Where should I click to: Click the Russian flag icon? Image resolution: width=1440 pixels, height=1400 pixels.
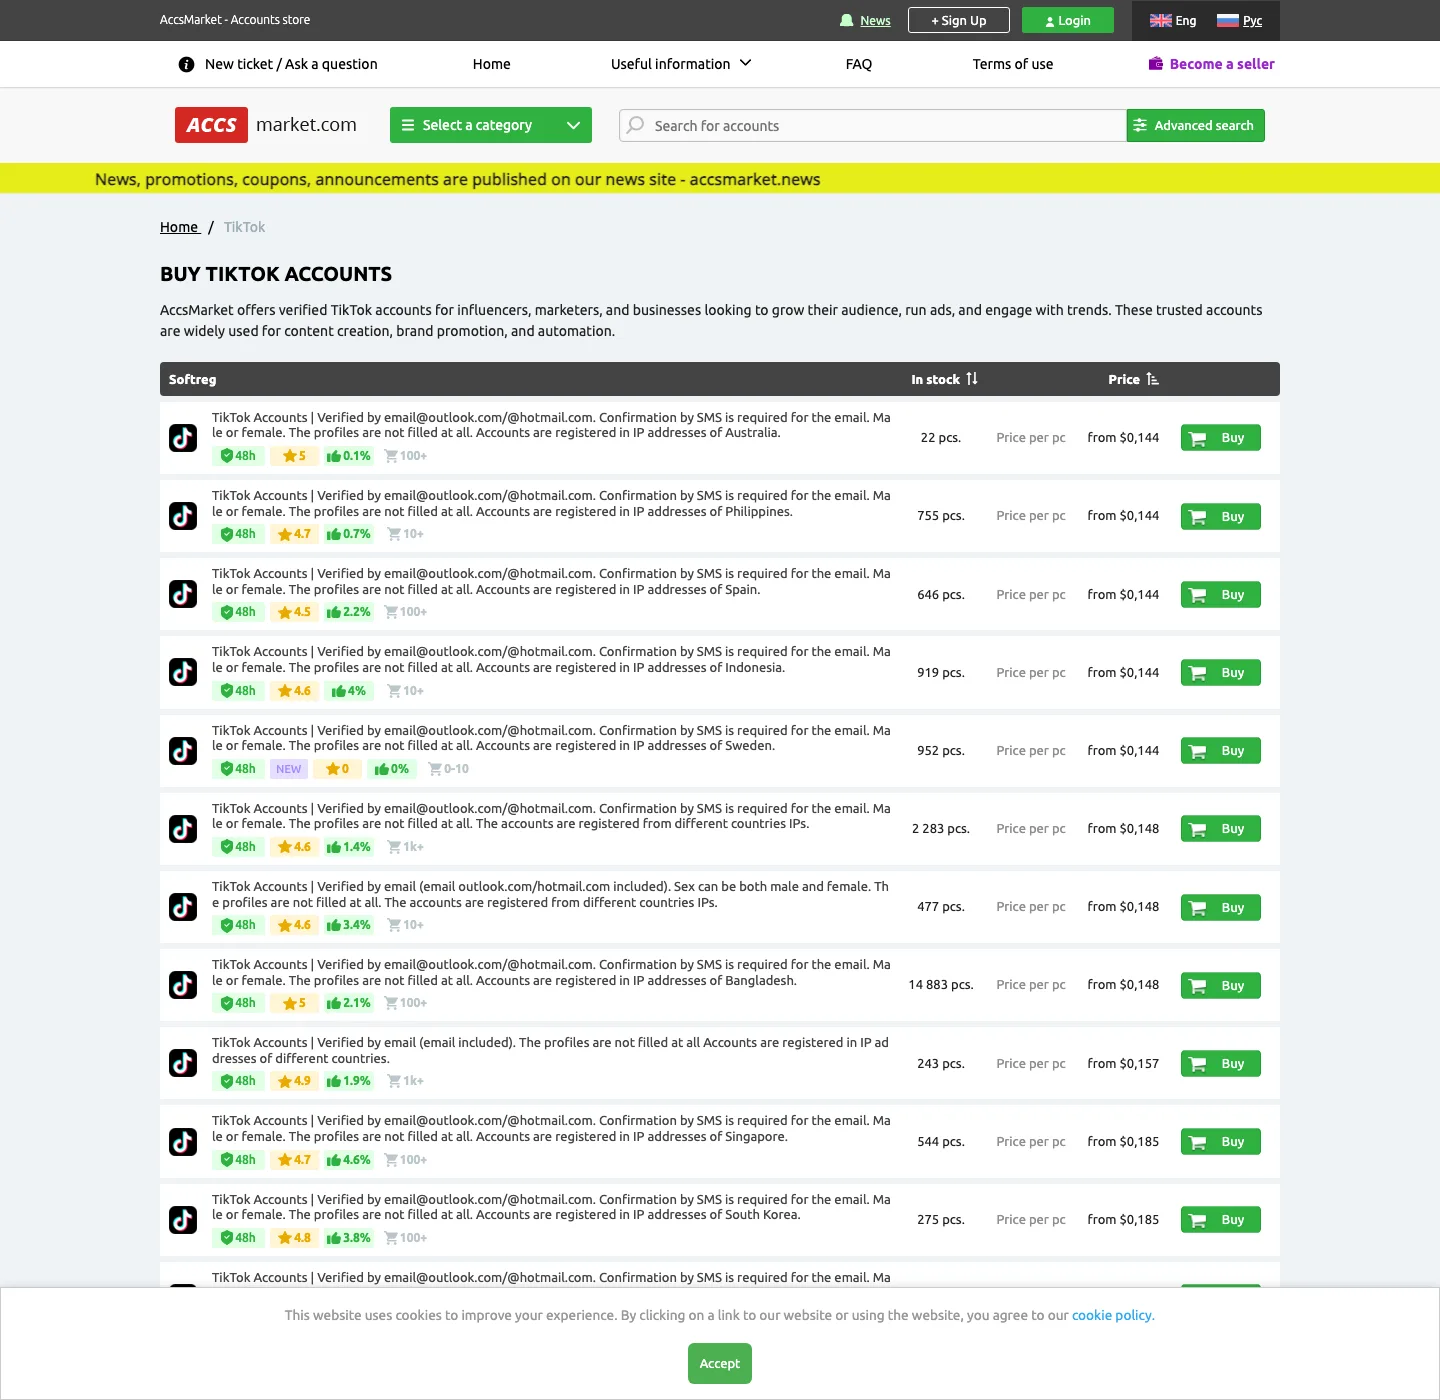[1227, 20]
